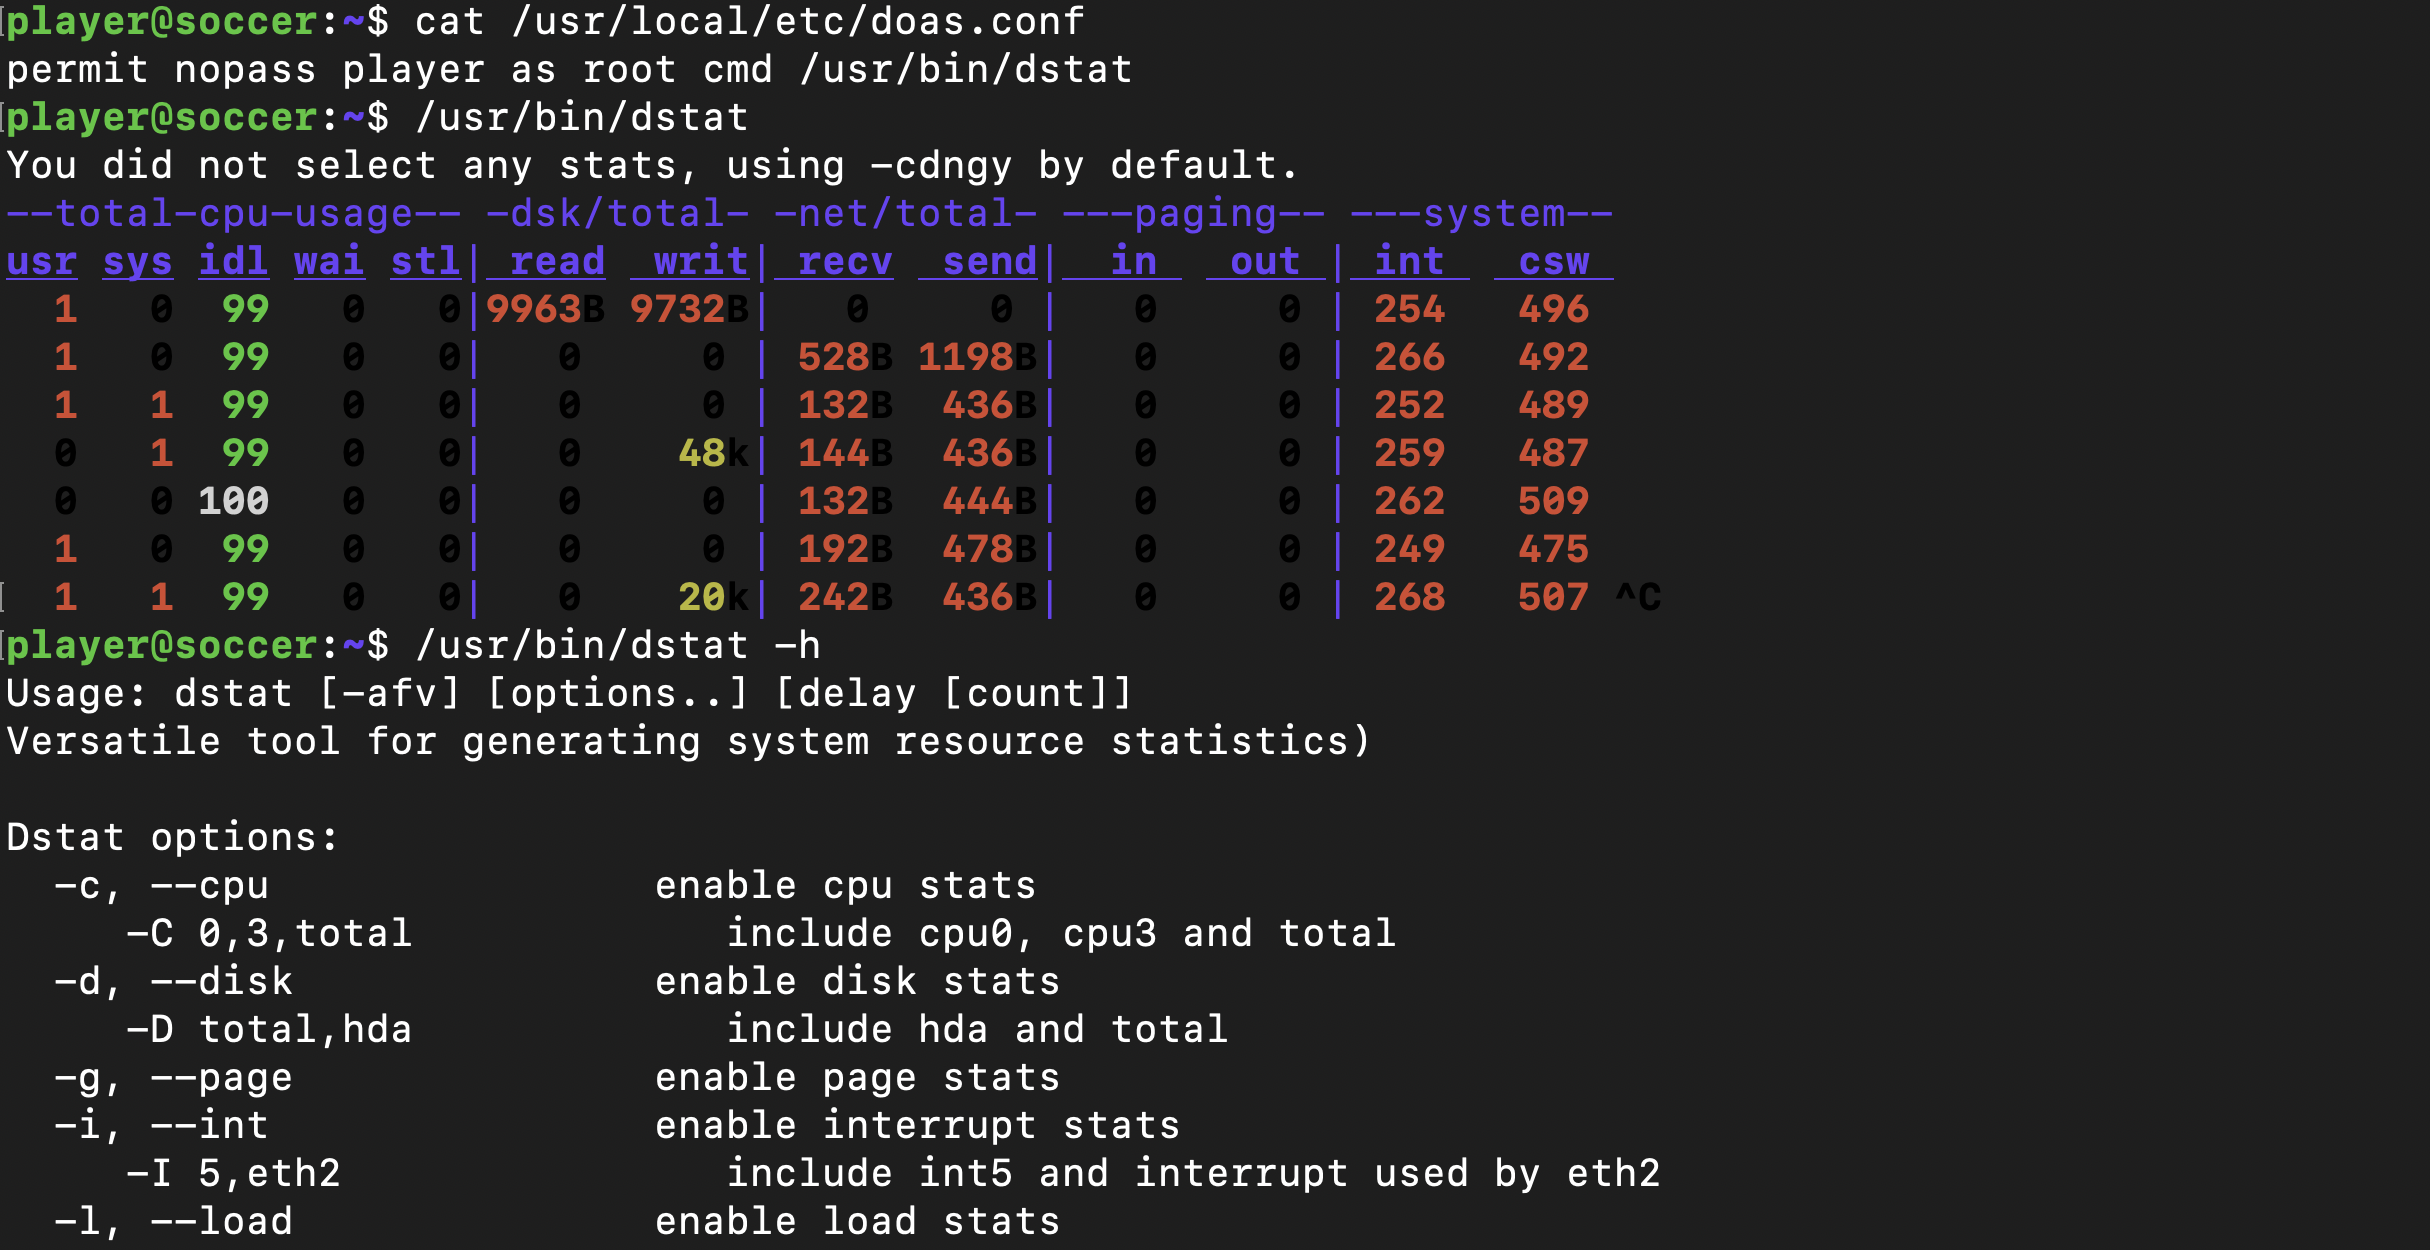Click the 'int' column header
This screenshot has height=1250, width=2430.
coord(1410,261)
